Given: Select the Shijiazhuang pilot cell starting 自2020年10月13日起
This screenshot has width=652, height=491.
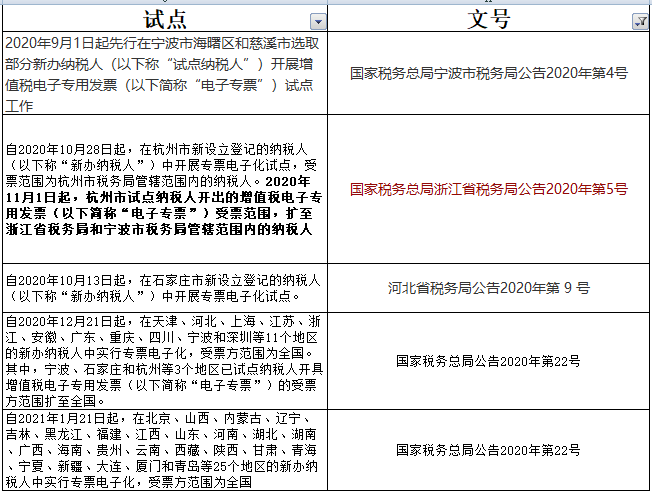Looking at the screenshot, I should pos(165,287).
